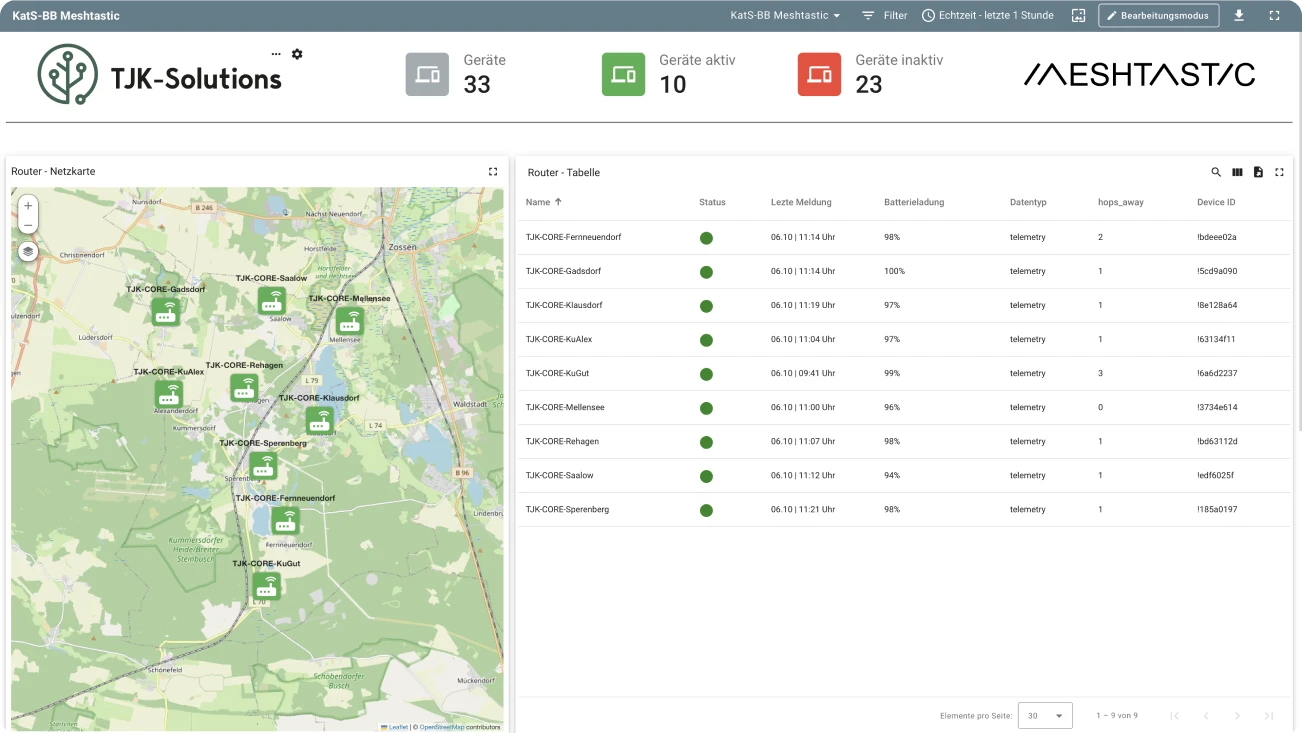The width and height of the screenshot is (1302, 733).
Task: Select the TJK-CORE-Mellensee router marker on map
Action: point(349,320)
